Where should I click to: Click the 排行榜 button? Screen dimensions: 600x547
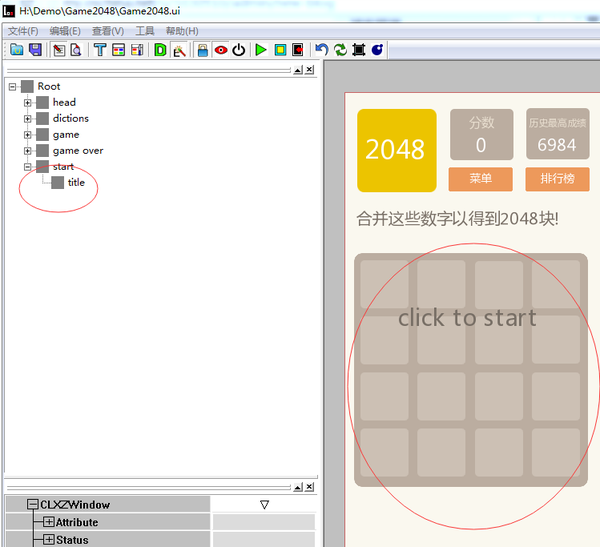(557, 179)
